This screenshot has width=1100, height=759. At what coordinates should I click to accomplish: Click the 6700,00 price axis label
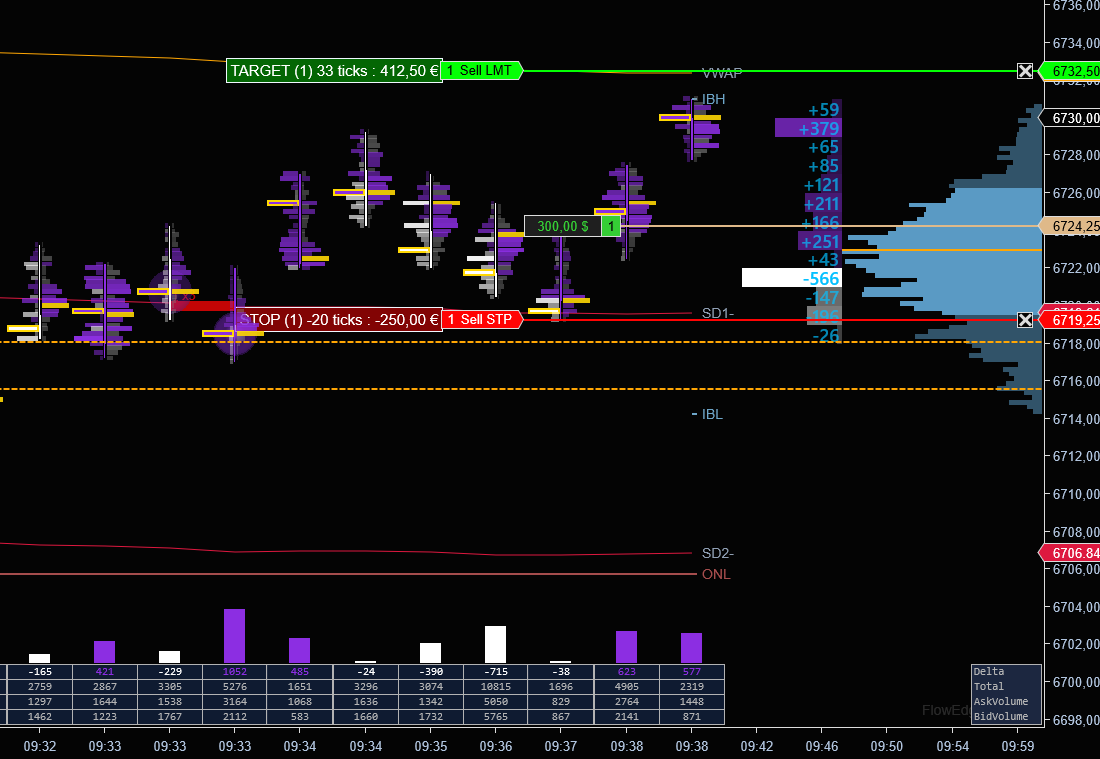1075,682
